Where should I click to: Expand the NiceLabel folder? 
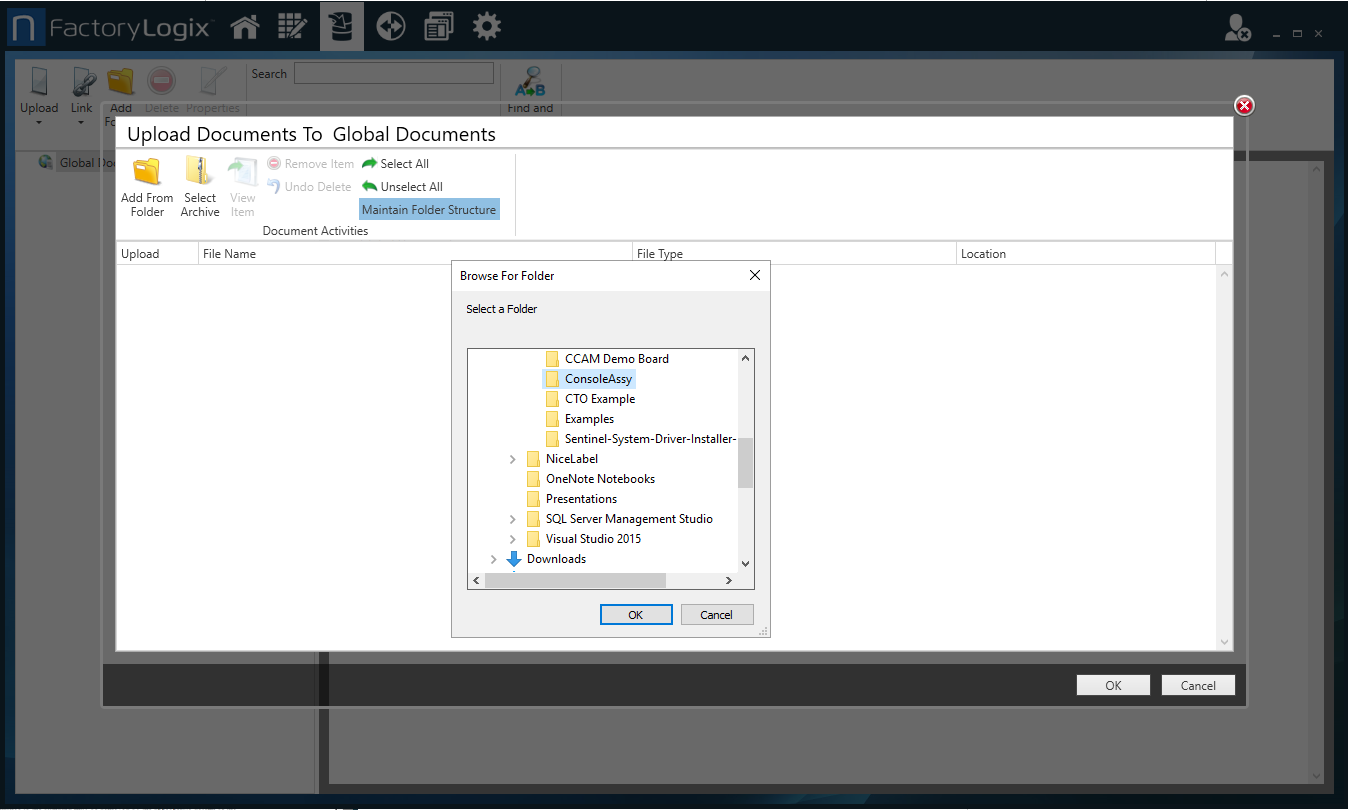point(513,458)
